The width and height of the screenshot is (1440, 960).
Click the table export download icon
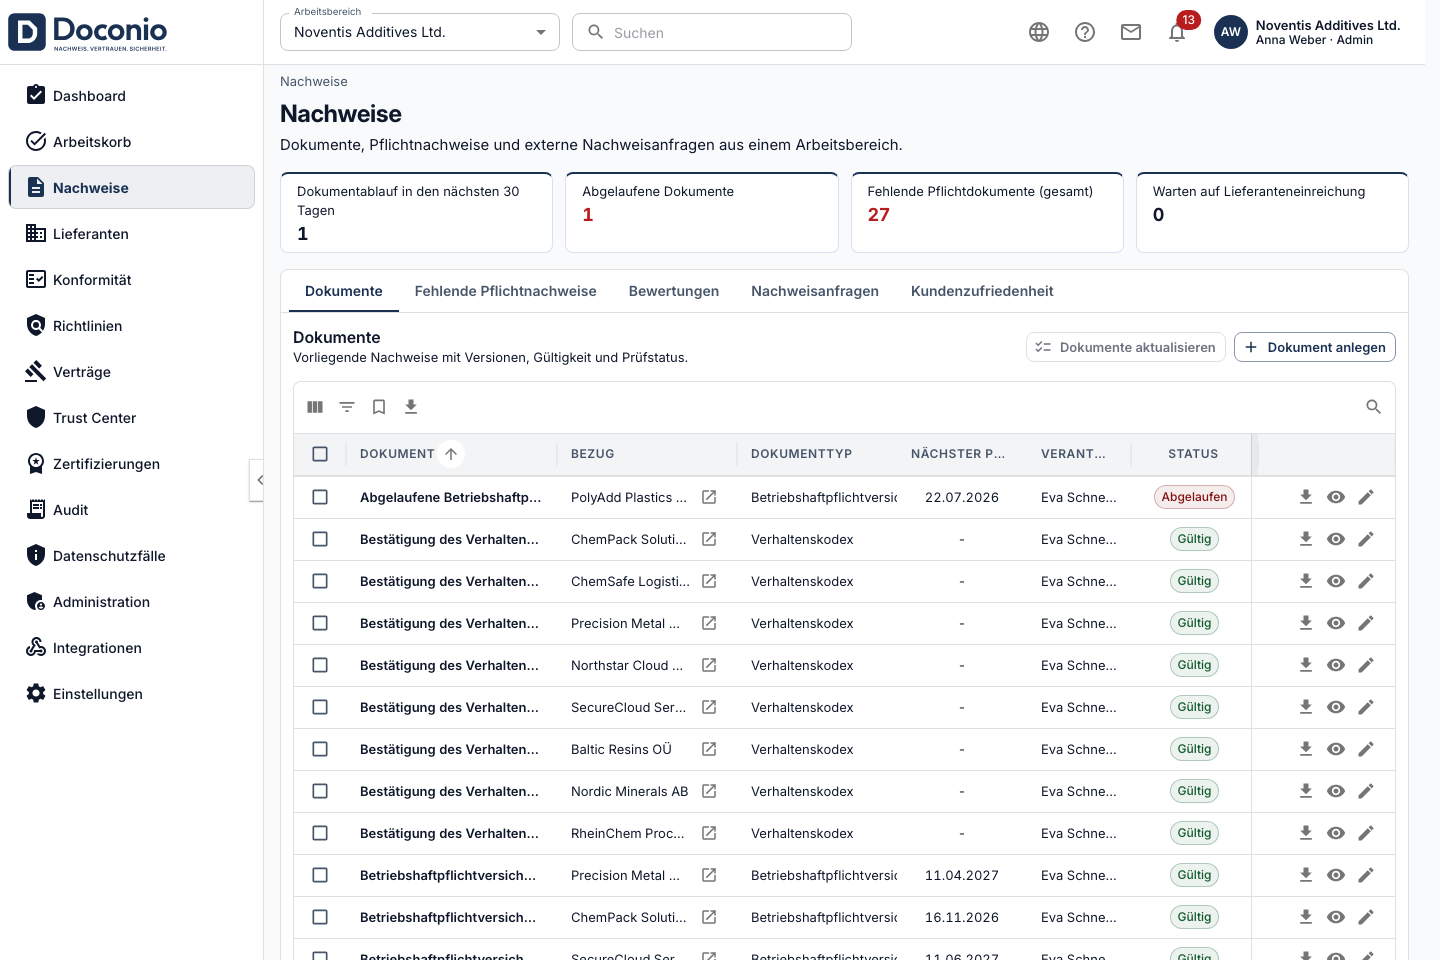pyautogui.click(x=411, y=407)
